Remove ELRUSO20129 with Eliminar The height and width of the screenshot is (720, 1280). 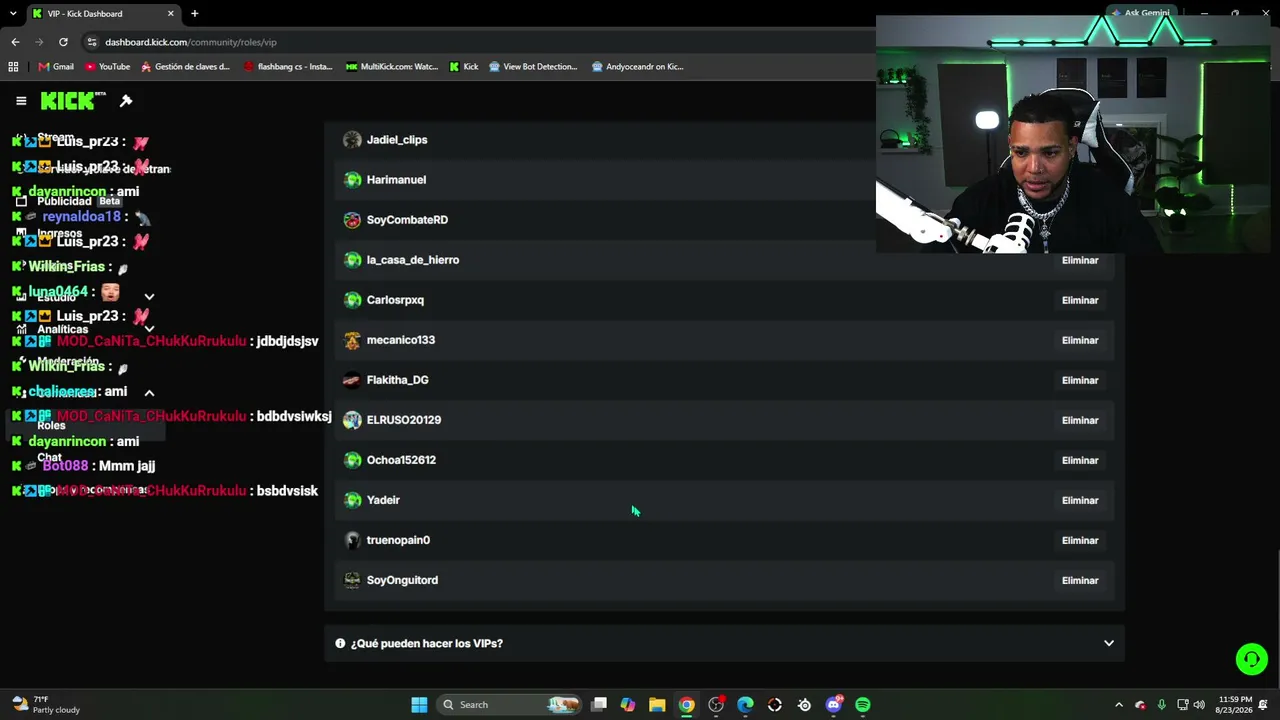(x=1080, y=420)
